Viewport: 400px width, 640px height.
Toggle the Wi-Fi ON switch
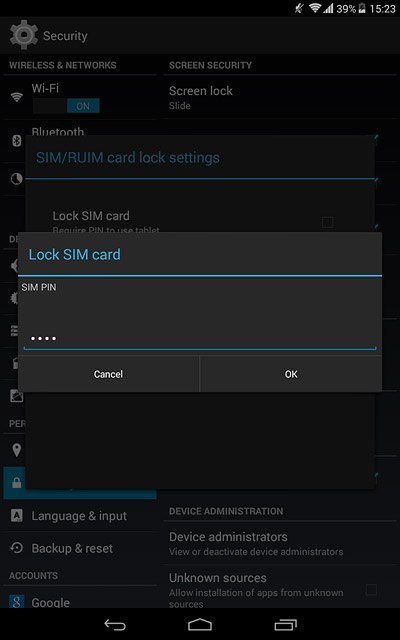(x=66, y=106)
